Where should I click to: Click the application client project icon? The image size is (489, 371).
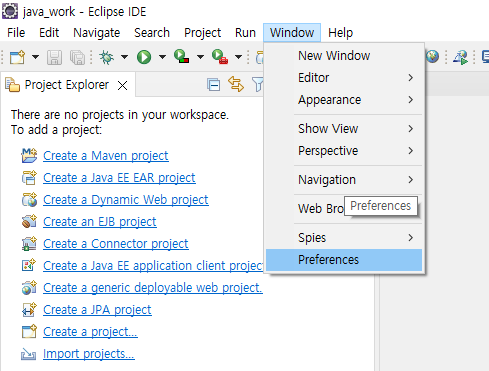tap(29, 265)
